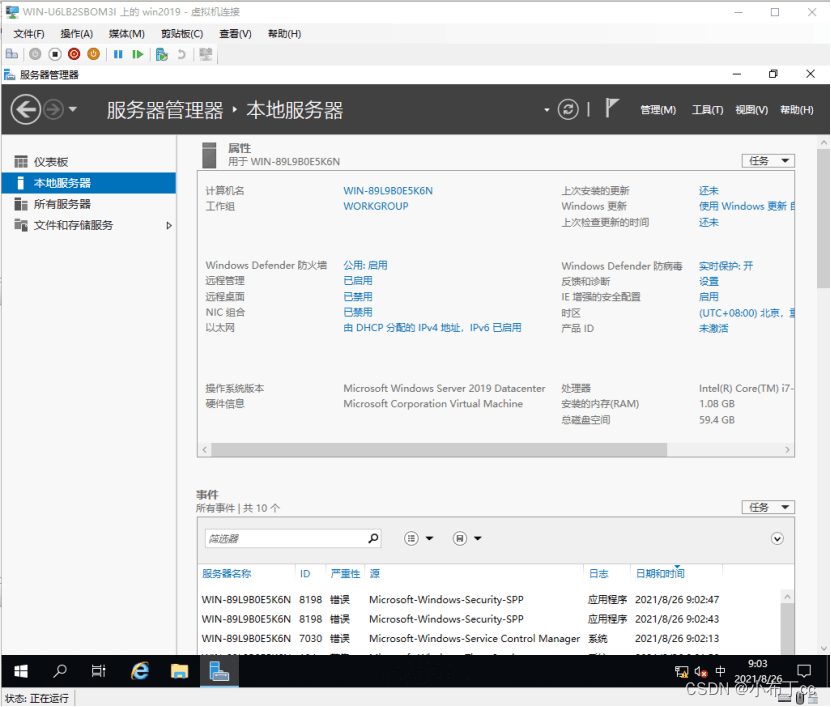The width and height of the screenshot is (831, 707).
Task: Open the dropdown arrow left of Refresh
Action: 546,110
